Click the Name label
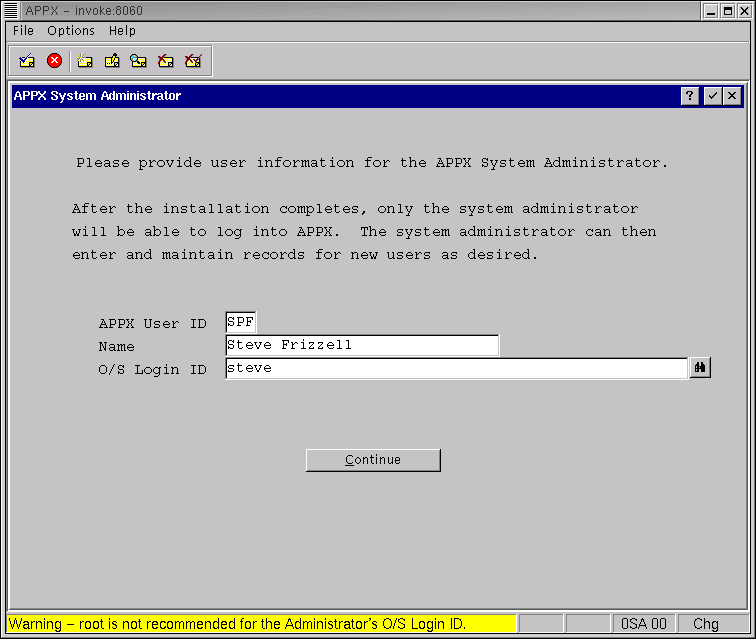This screenshot has height=639, width=756. (x=116, y=347)
